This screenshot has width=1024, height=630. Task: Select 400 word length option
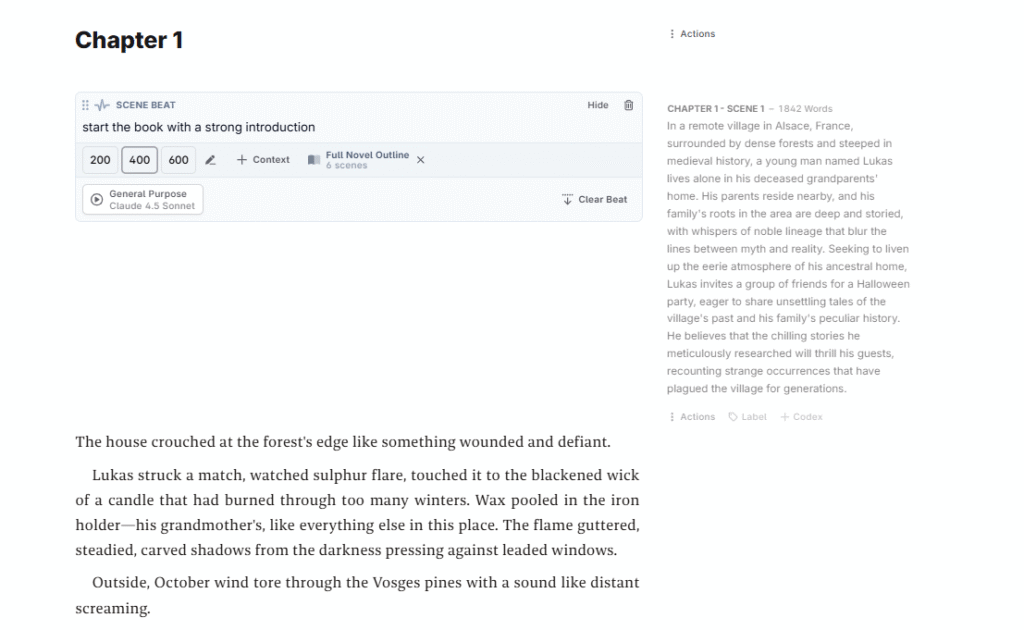(139, 160)
